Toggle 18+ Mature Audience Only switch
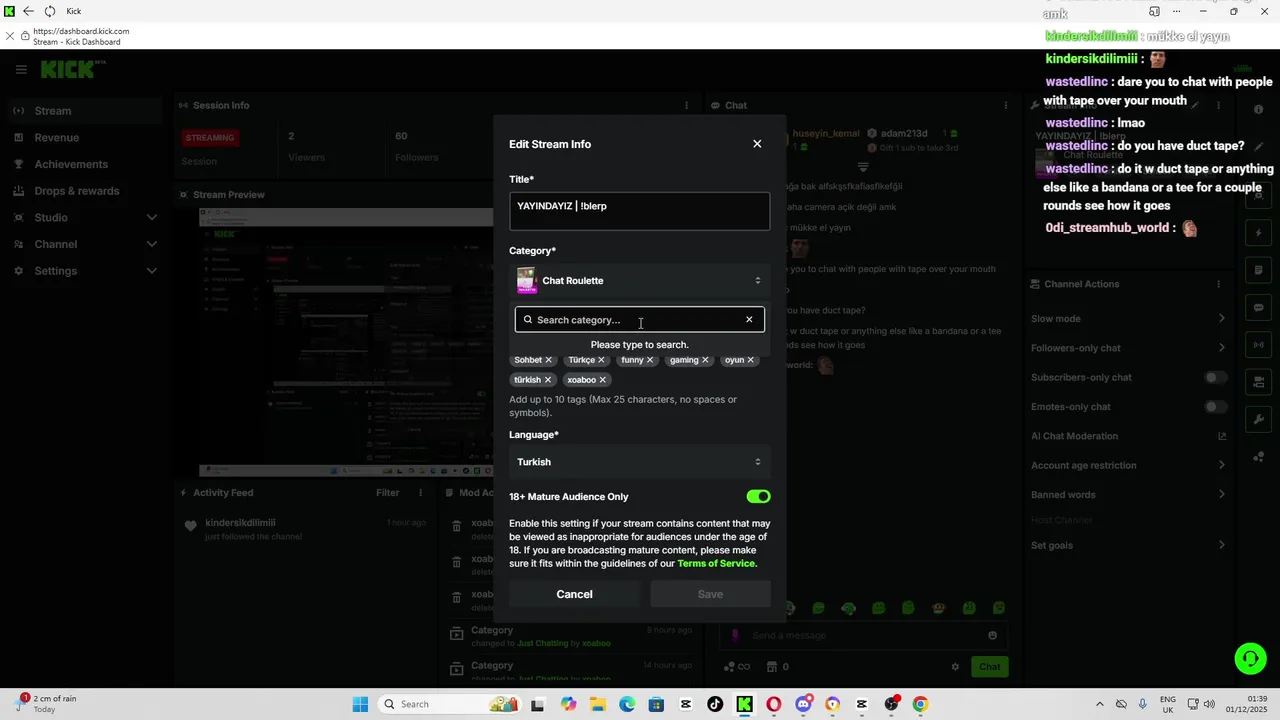1280x720 pixels. point(758,497)
